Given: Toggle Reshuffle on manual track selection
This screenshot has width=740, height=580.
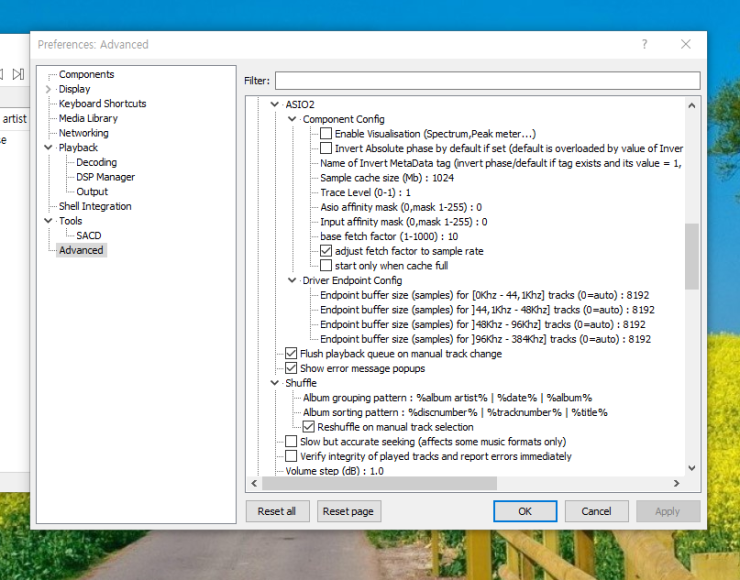Looking at the screenshot, I should 309,427.
